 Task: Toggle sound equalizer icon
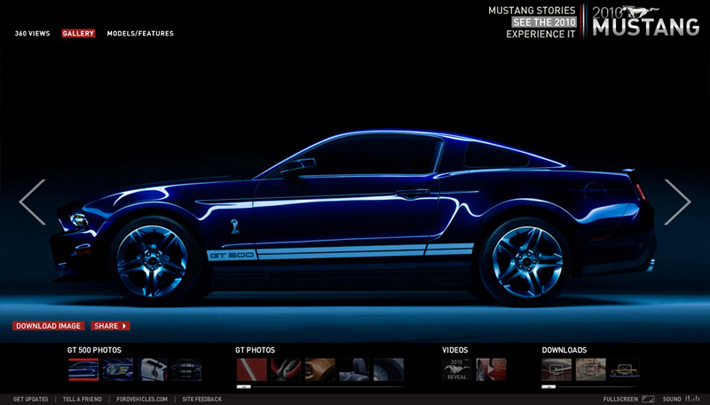point(693,399)
